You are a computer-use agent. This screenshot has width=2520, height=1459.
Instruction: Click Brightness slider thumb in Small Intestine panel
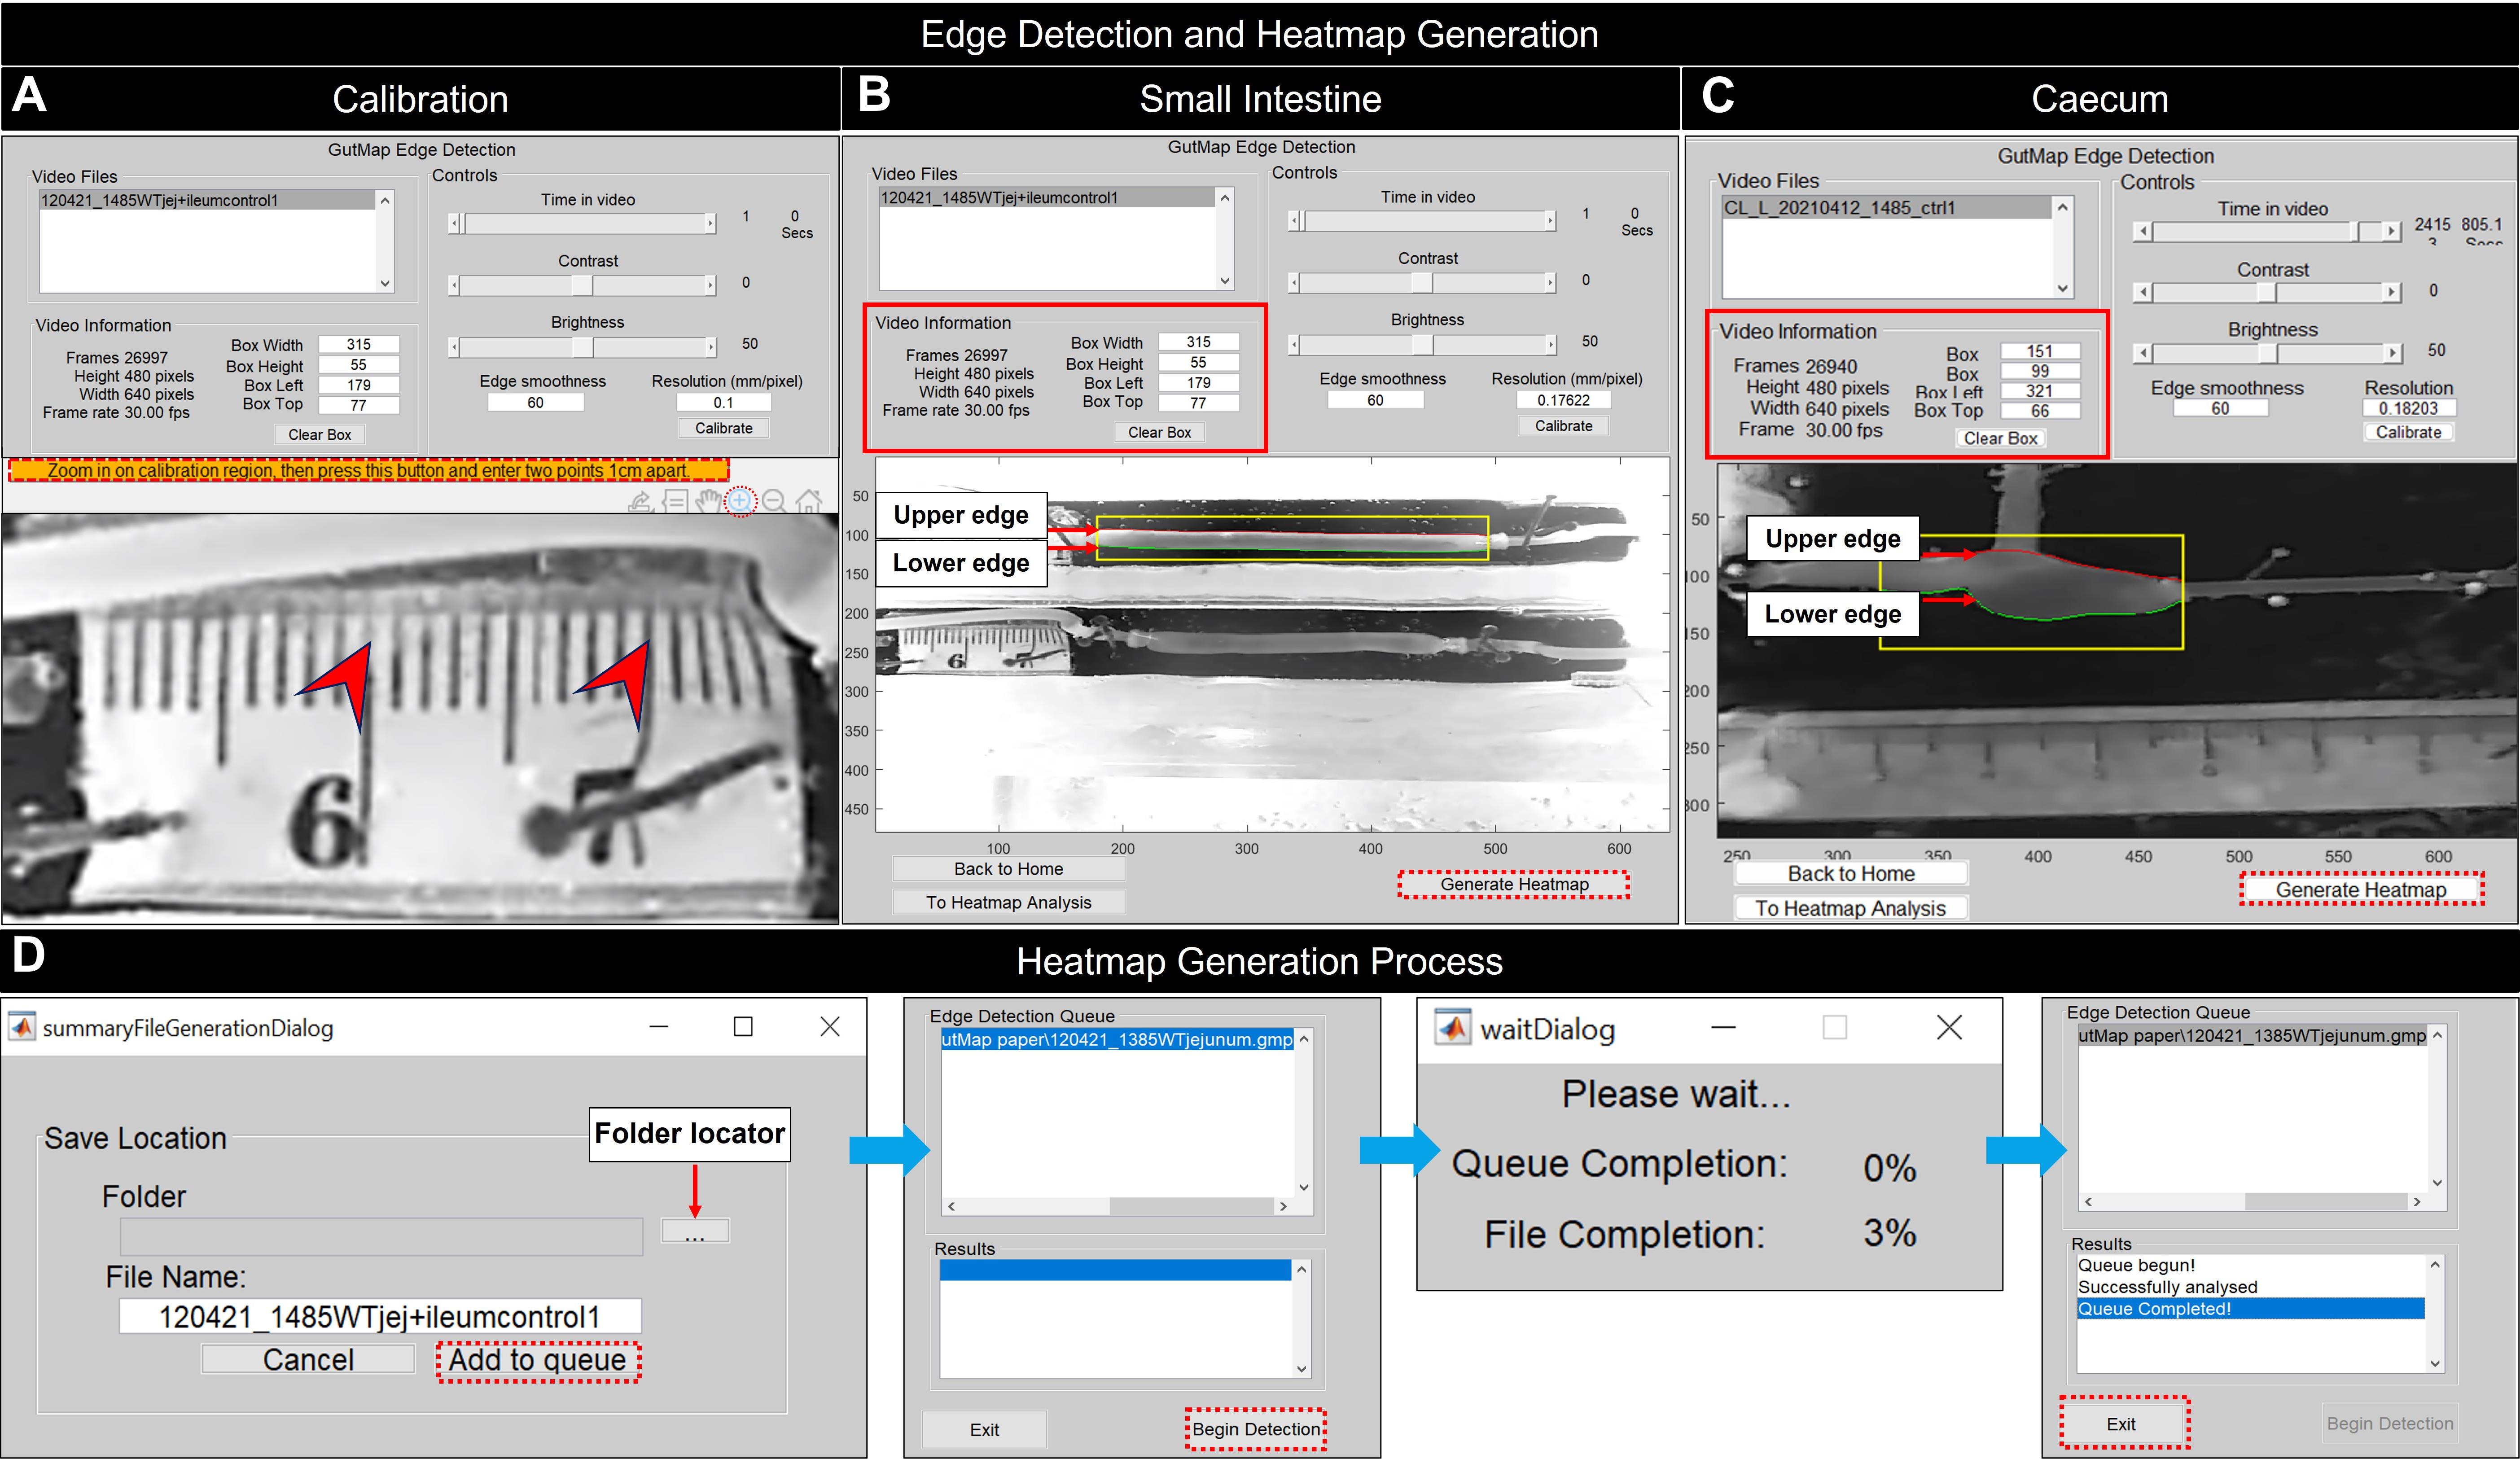[x=1422, y=344]
